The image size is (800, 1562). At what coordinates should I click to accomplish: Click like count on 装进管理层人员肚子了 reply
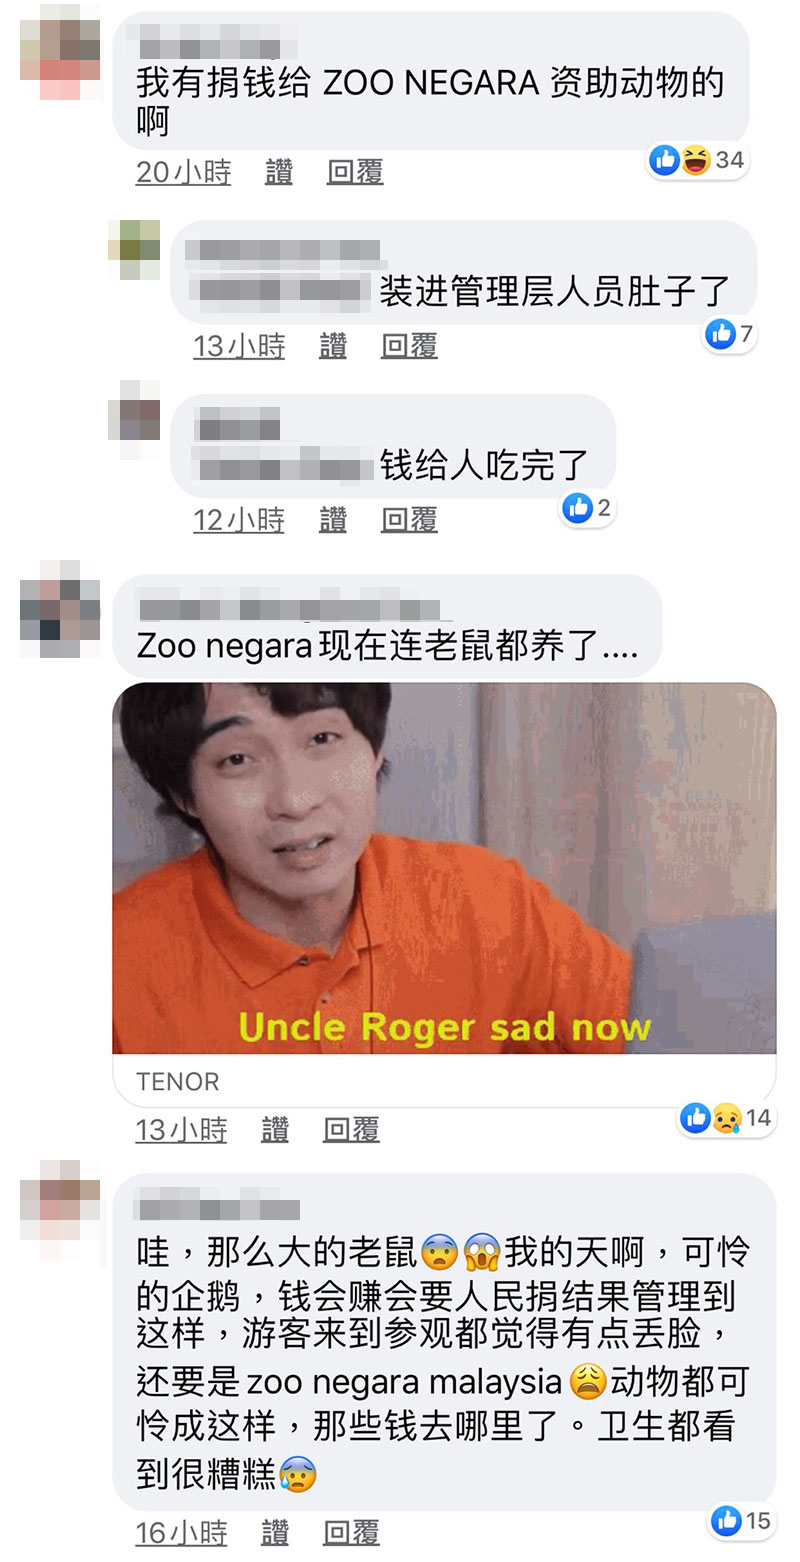click(730, 334)
